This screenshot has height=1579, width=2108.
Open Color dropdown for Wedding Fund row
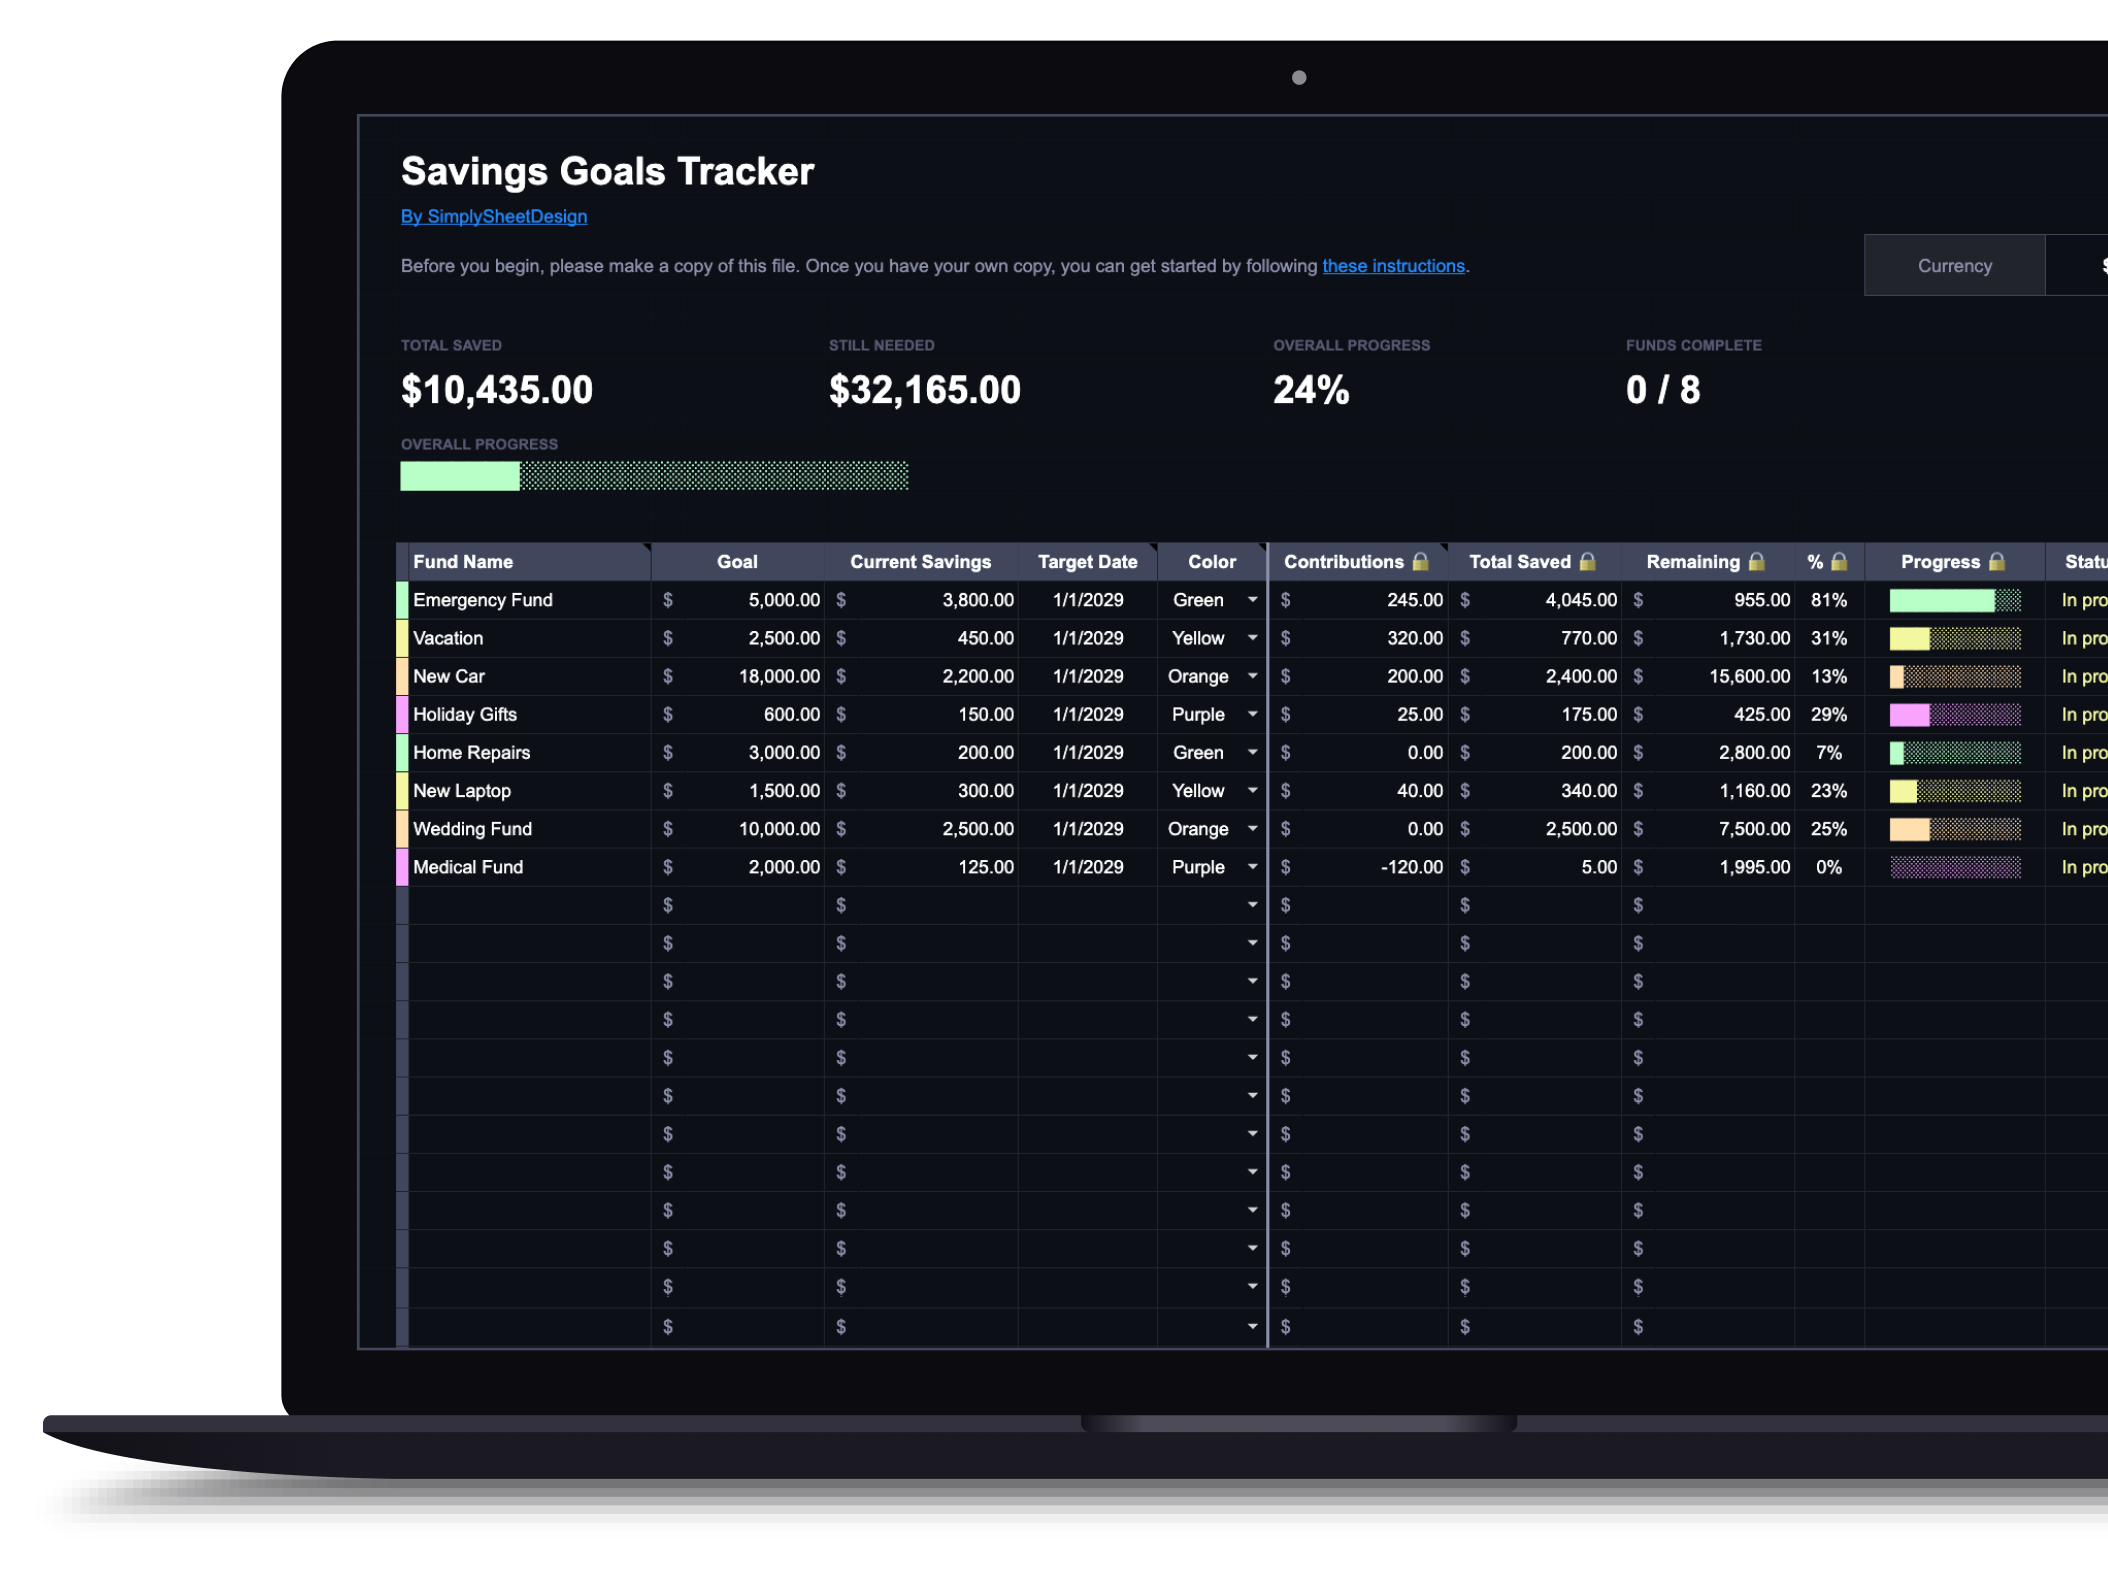click(1252, 829)
